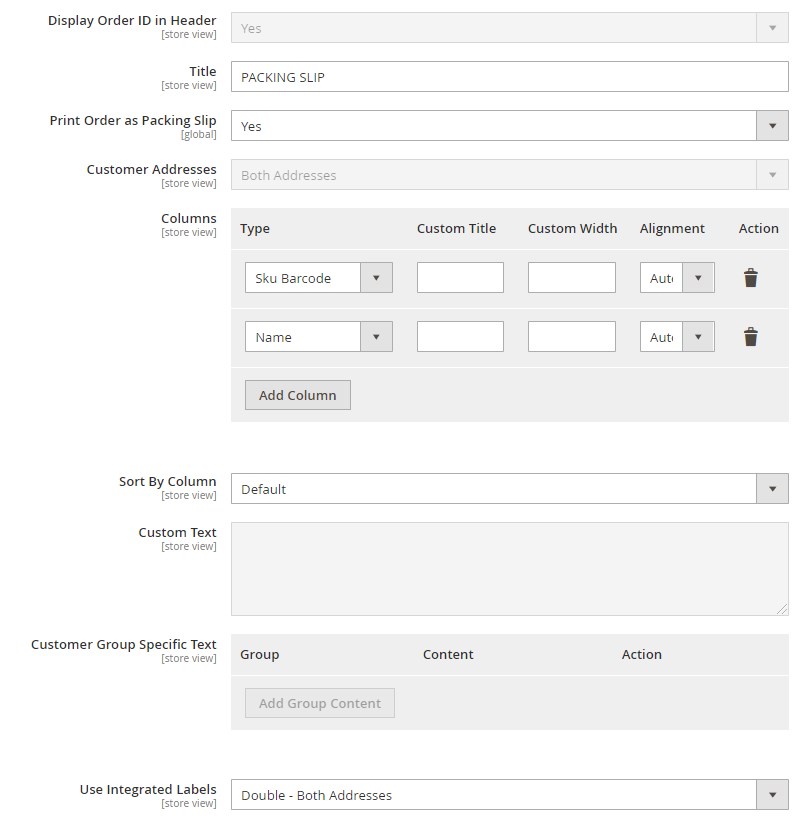Click the Title input field
This screenshot has height=821, width=794.
pyautogui.click(x=509, y=77)
